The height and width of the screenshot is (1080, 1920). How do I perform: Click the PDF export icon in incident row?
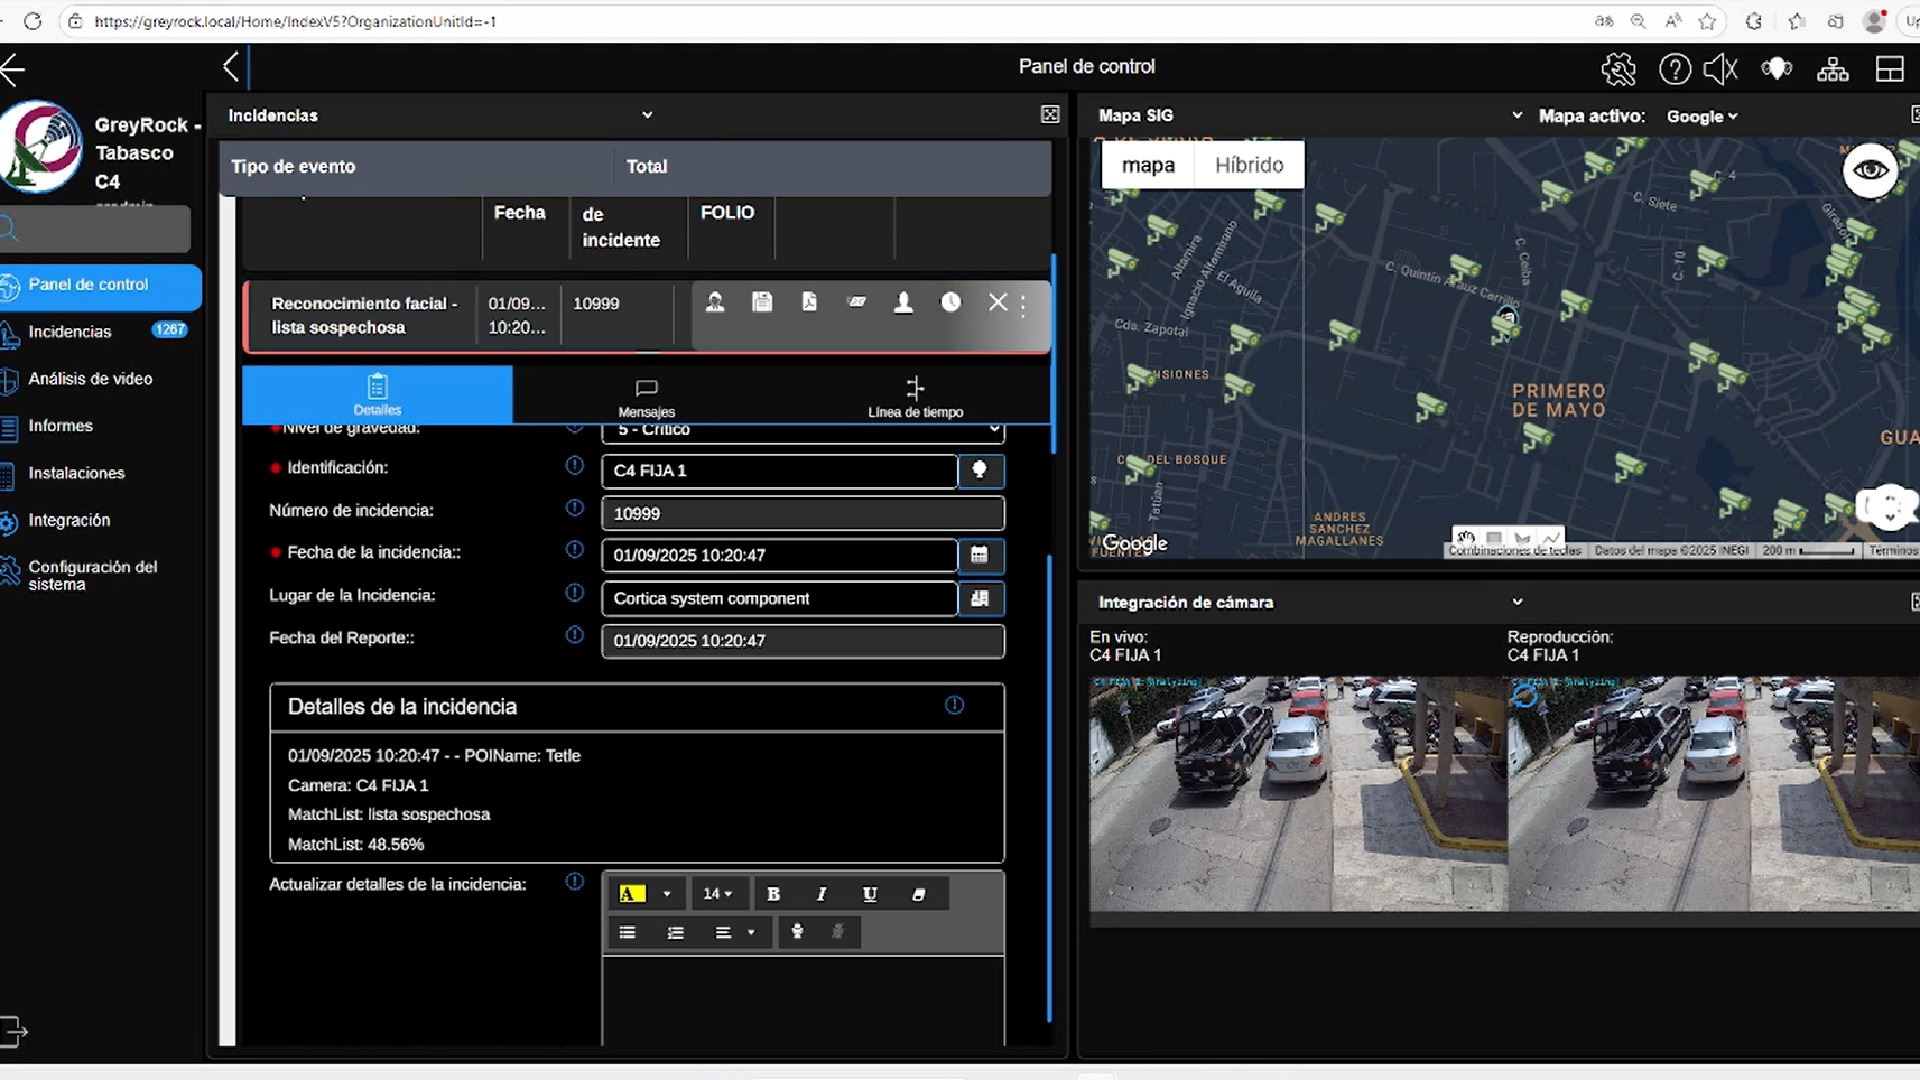pos(809,302)
